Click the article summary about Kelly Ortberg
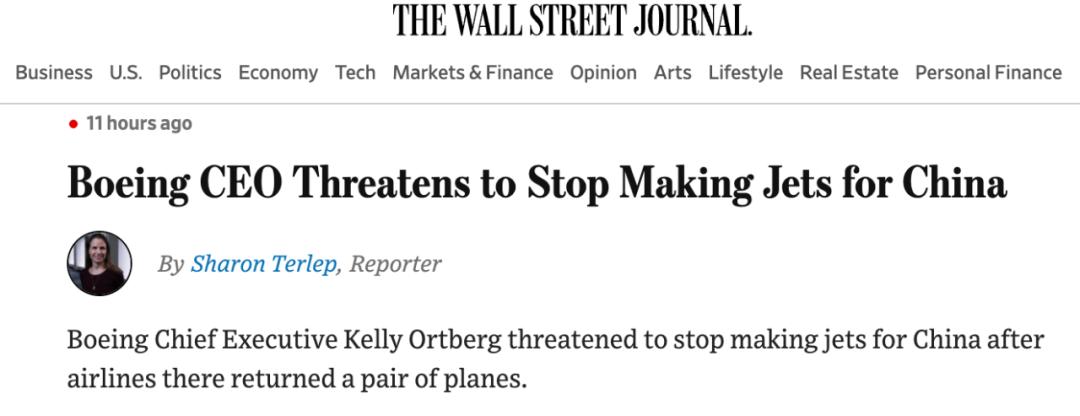 click(555, 341)
